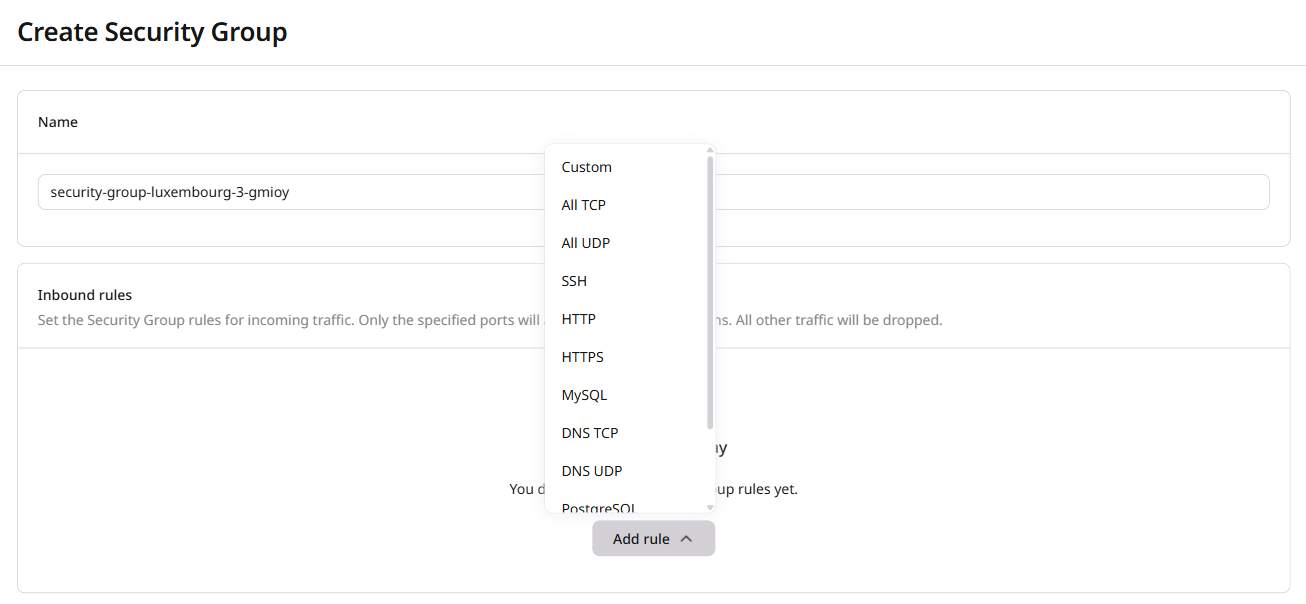Click the security group name input field

(x=654, y=192)
